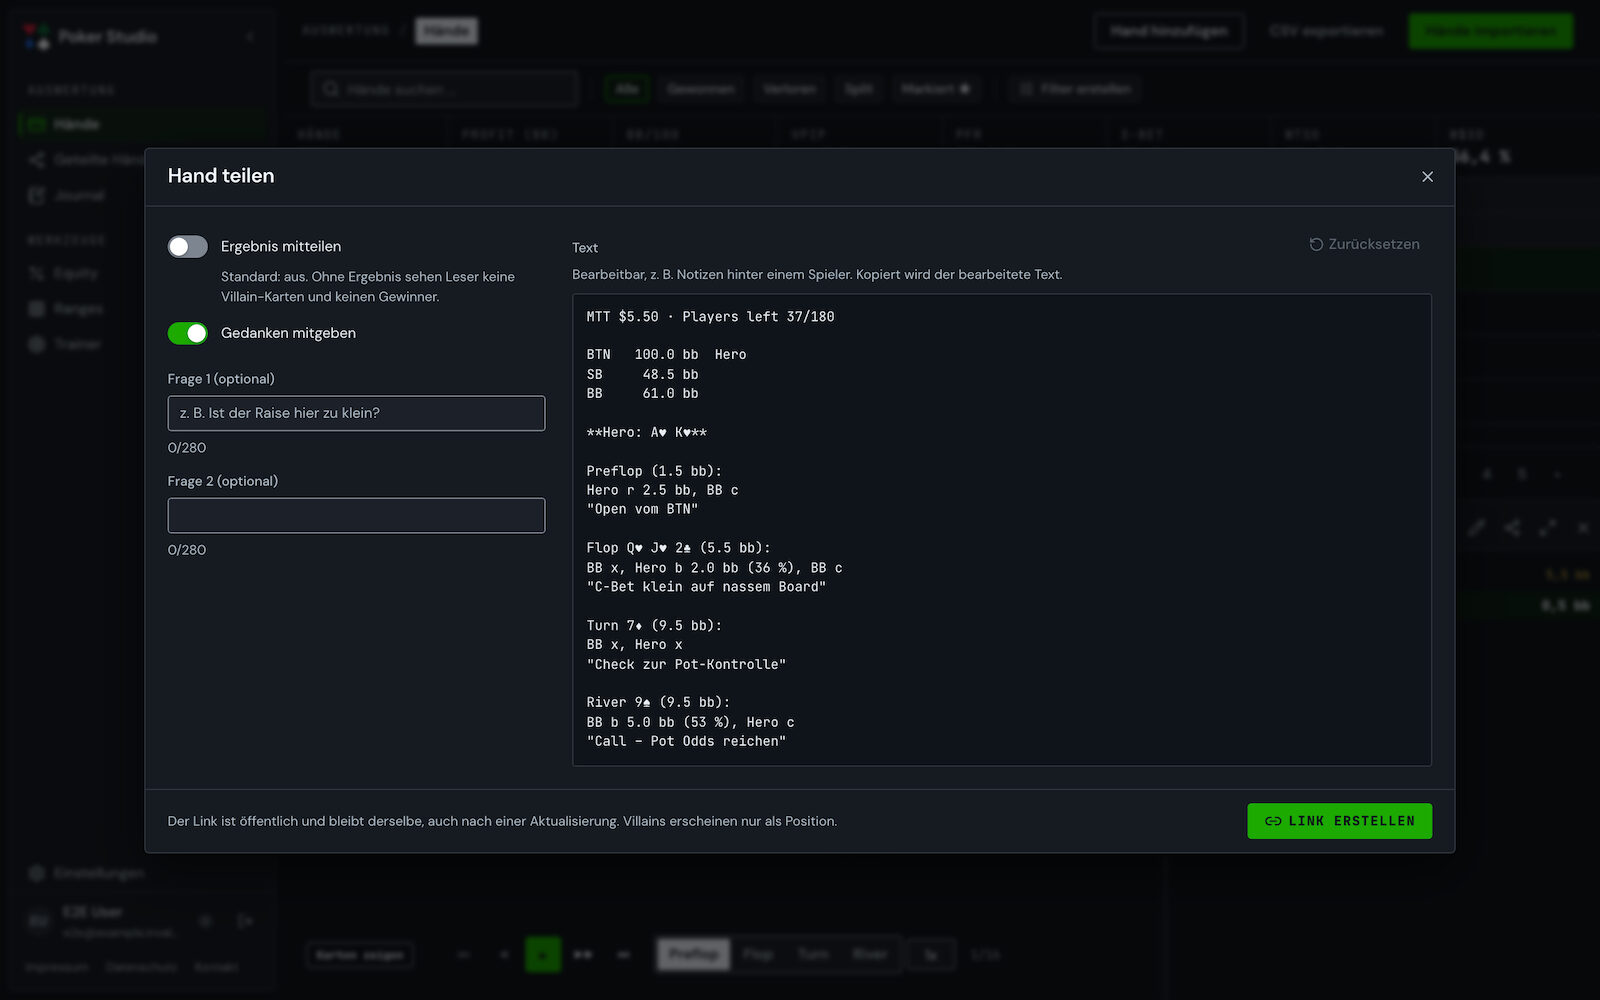Screen dimensions: 1600x1000
Task: Click the note "C-Bet klein auf nassem Board"
Action: (x=706, y=587)
